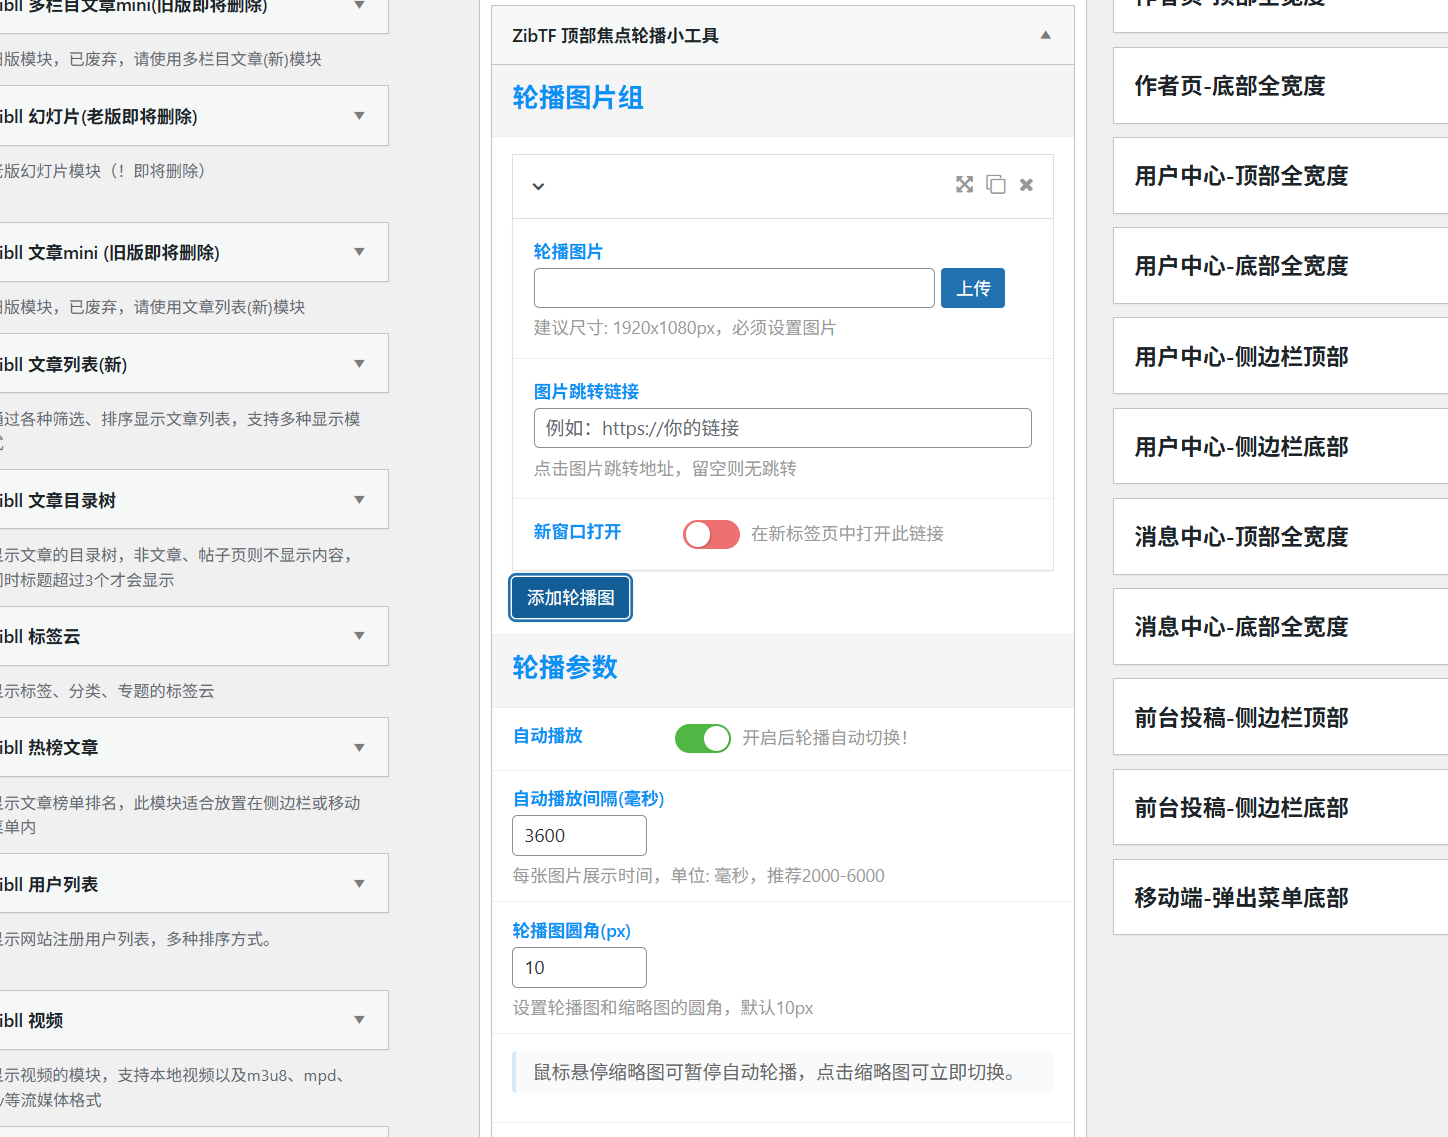Viewport: 1448px width, 1137px height.
Task: Click the 图片跳转链接 input field
Action: (783, 428)
